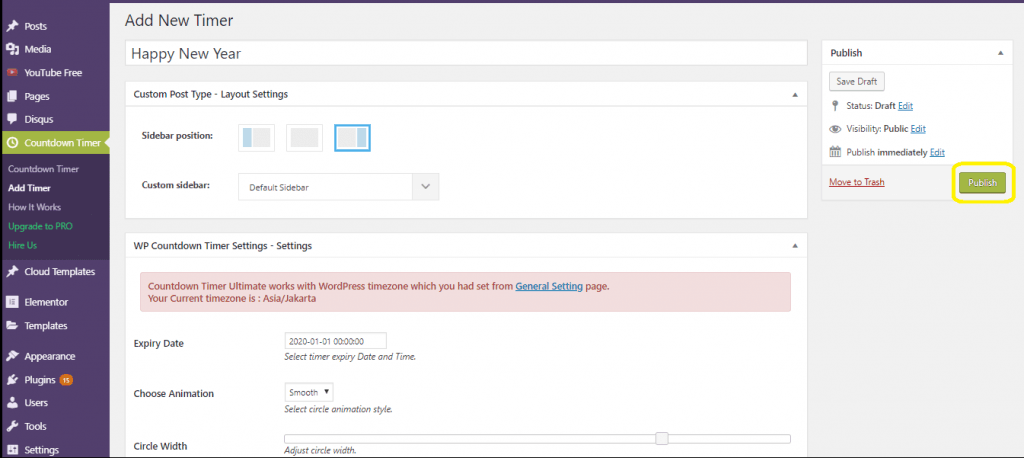Select left sidebar position layout
This screenshot has width=1024, height=458.
click(x=256, y=138)
